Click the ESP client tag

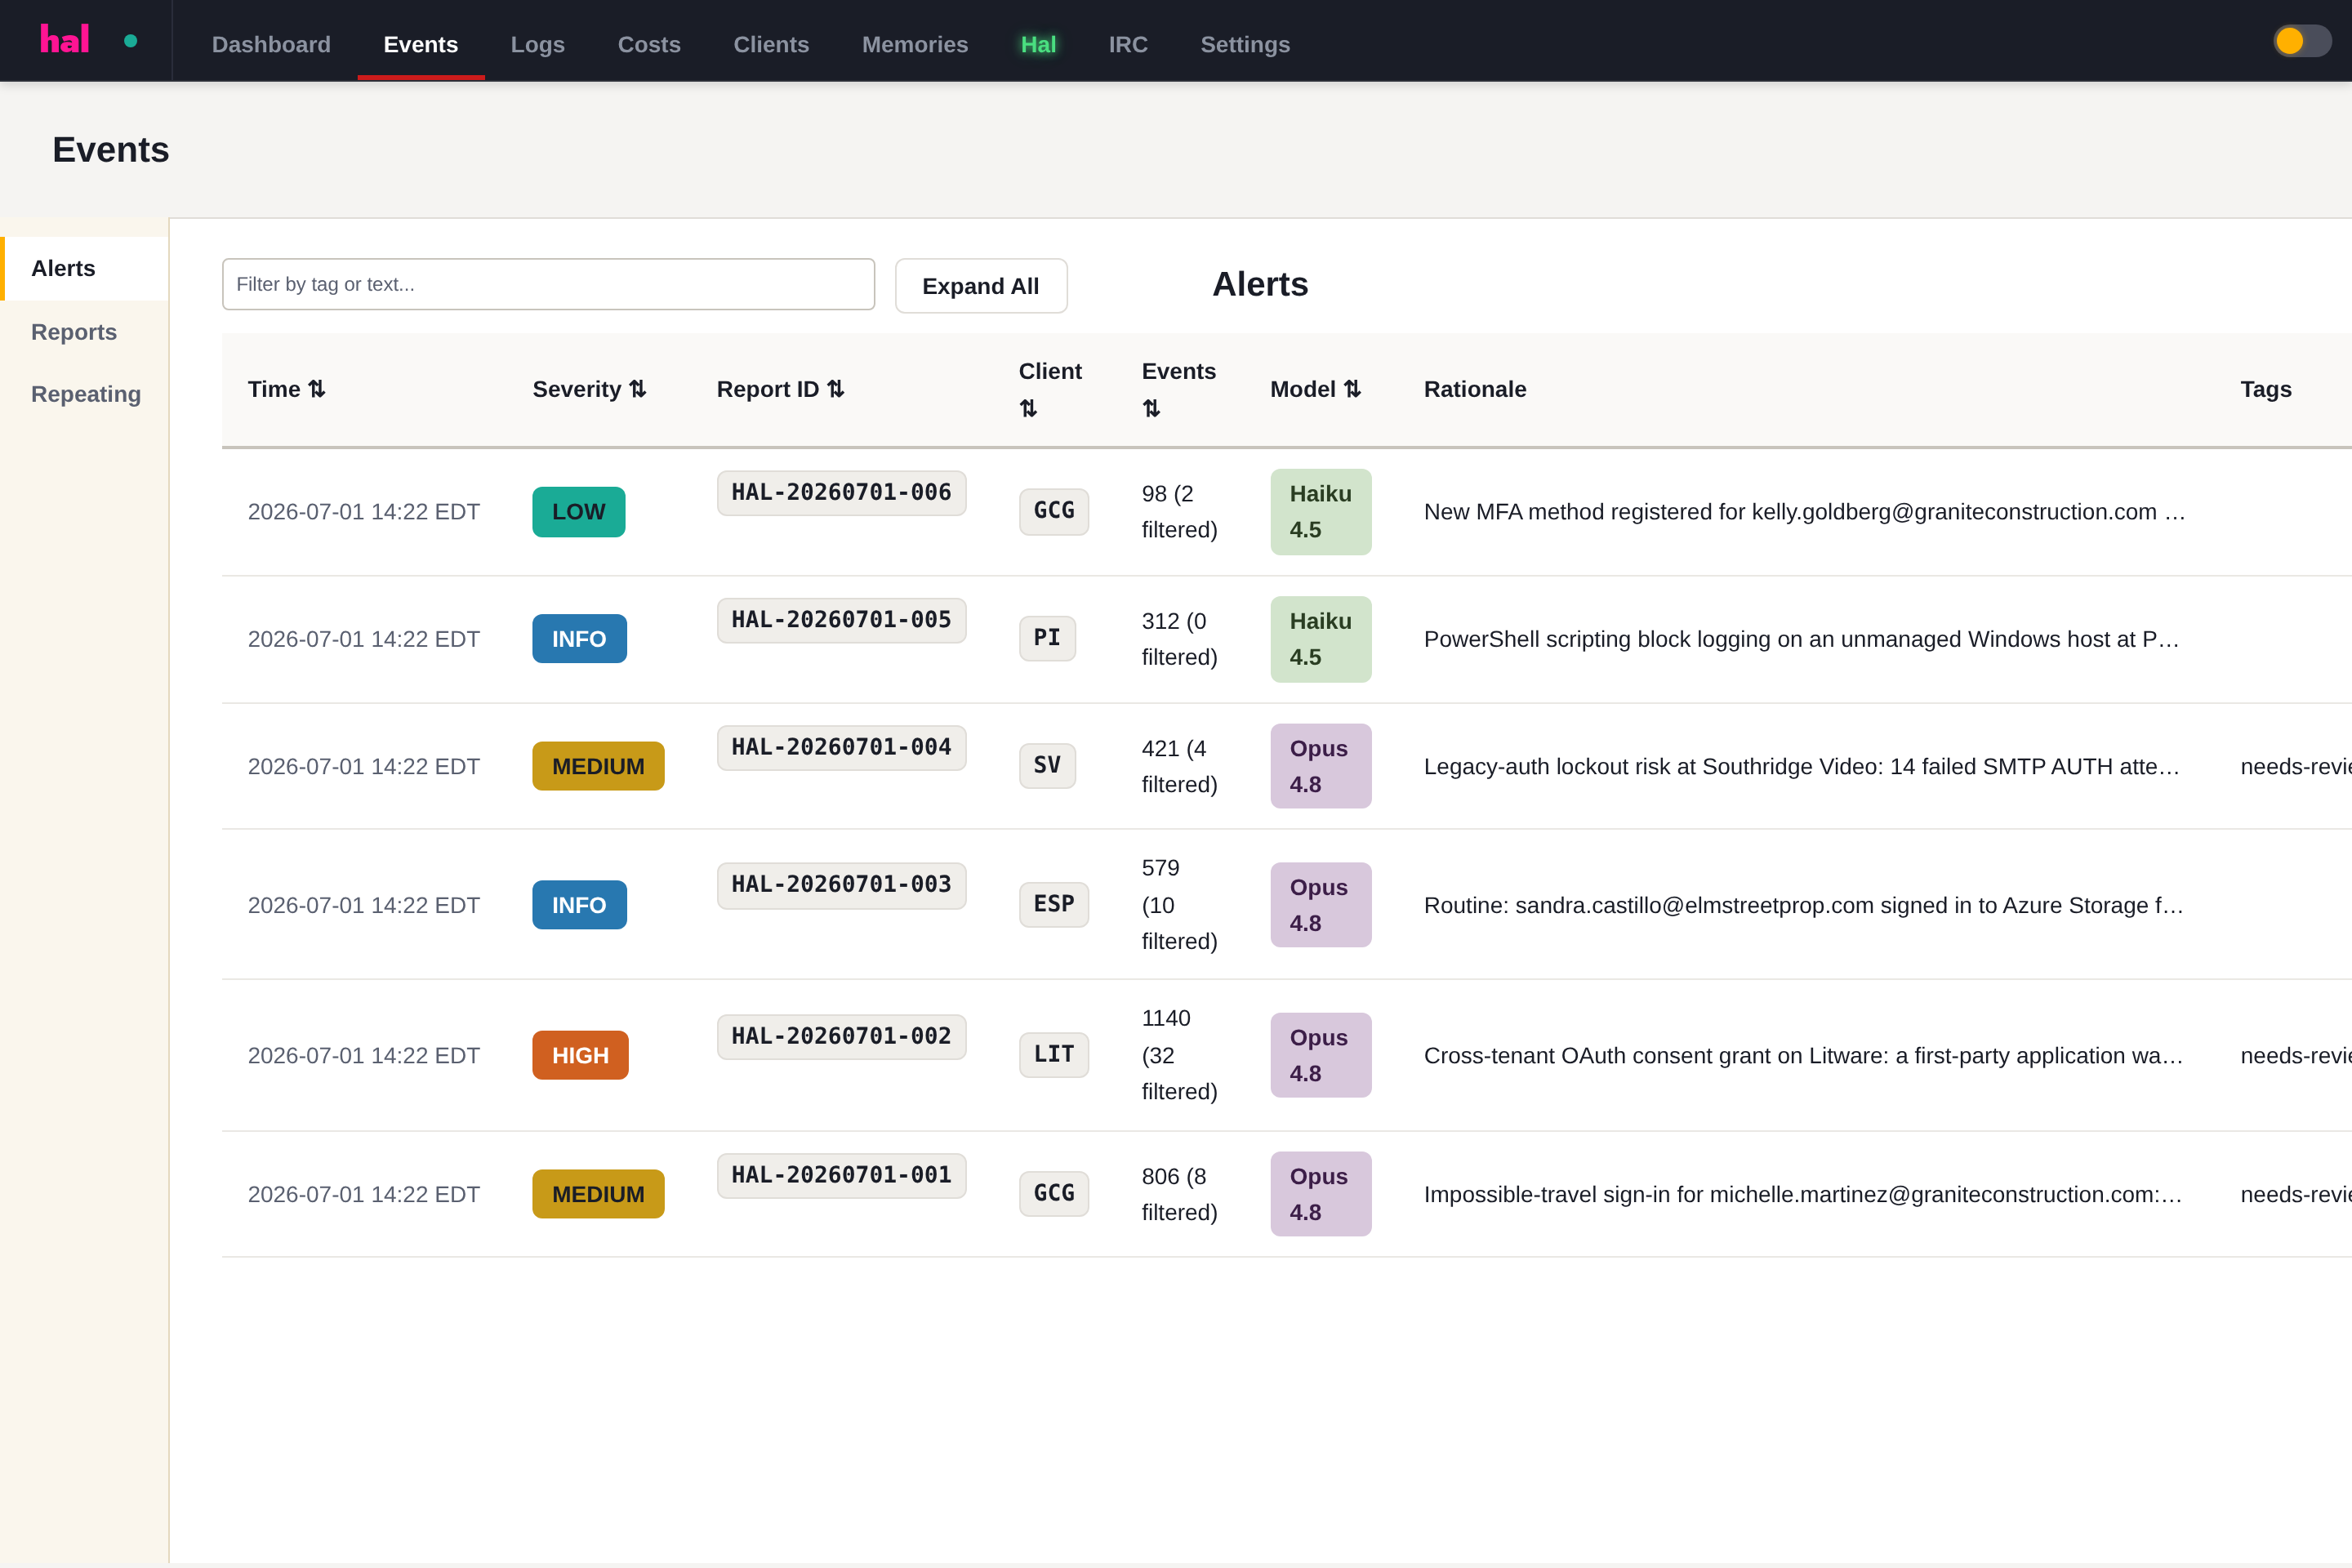[1053, 904]
